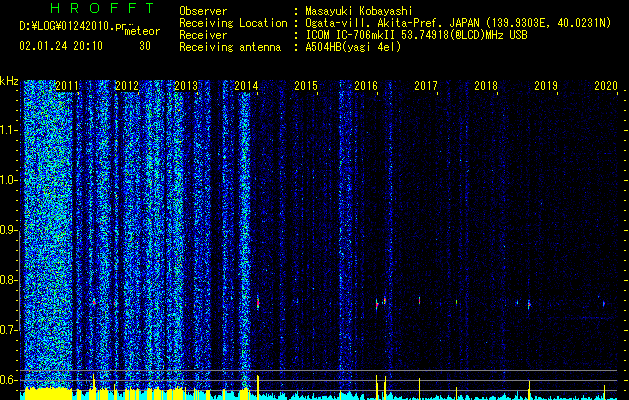Click the 2014 time marker
Viewport: 629px width, 400px height.
246,85
